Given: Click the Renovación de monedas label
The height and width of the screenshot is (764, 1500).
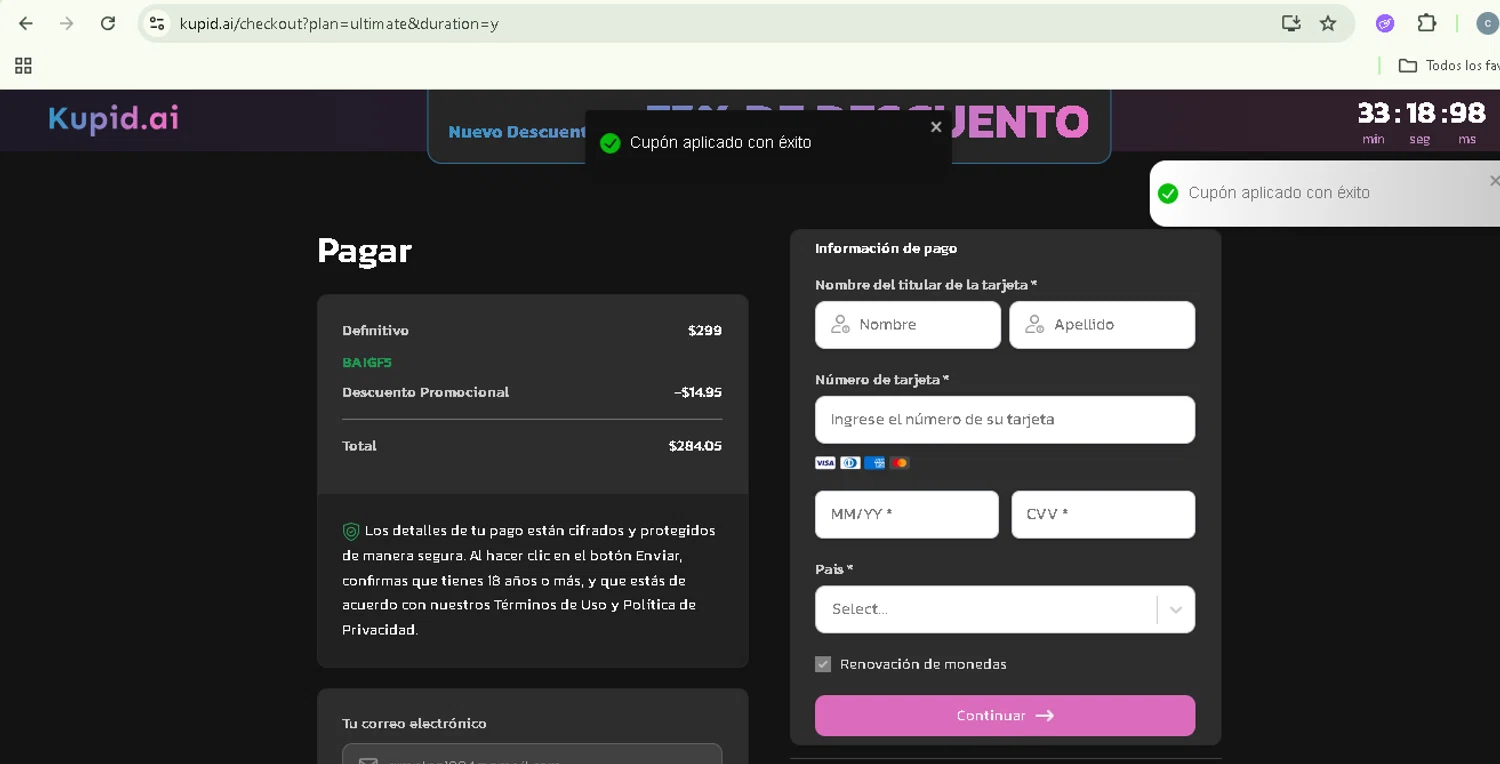Looking at the screenshot, I should coord(923,664).
